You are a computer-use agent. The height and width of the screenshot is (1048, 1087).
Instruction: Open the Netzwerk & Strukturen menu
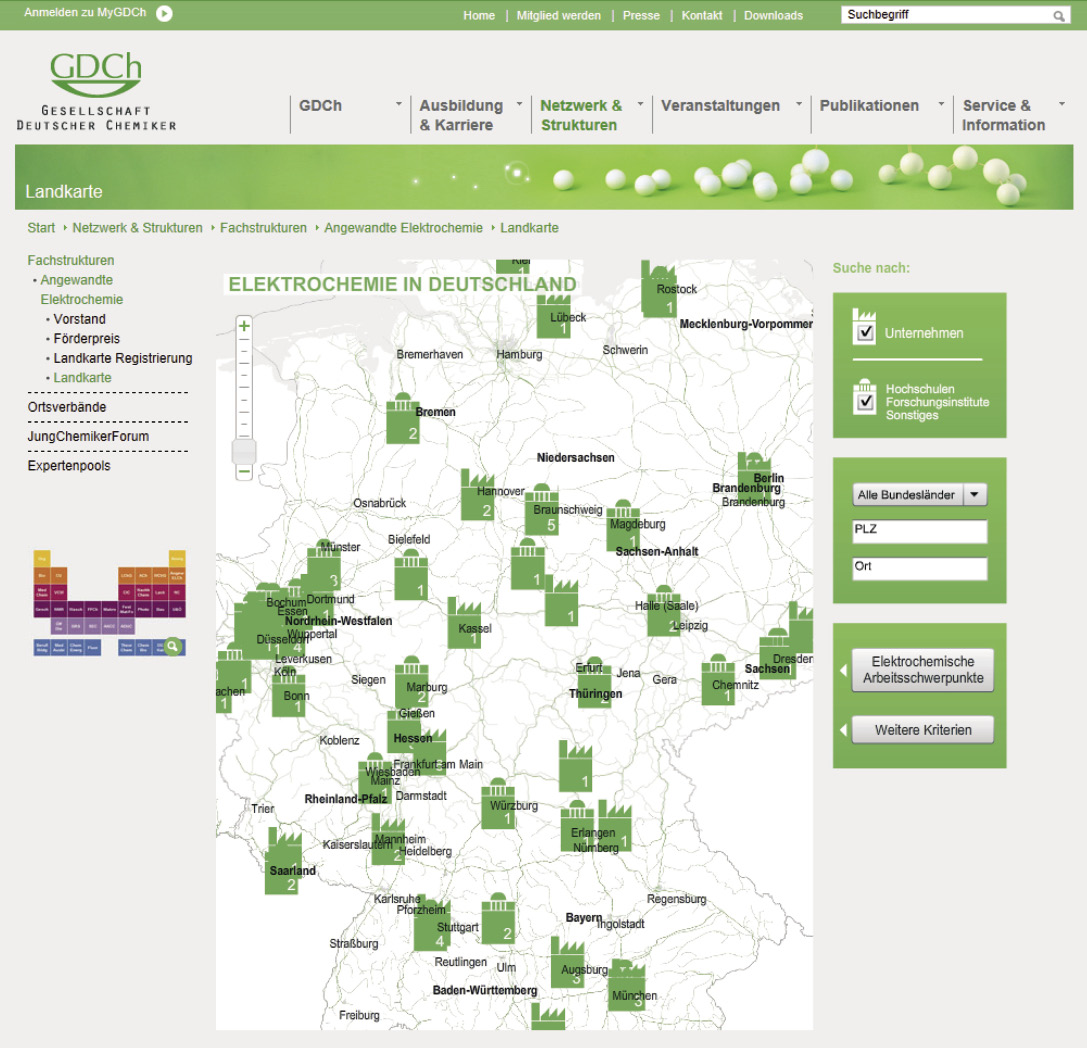[x=581, y=115]
